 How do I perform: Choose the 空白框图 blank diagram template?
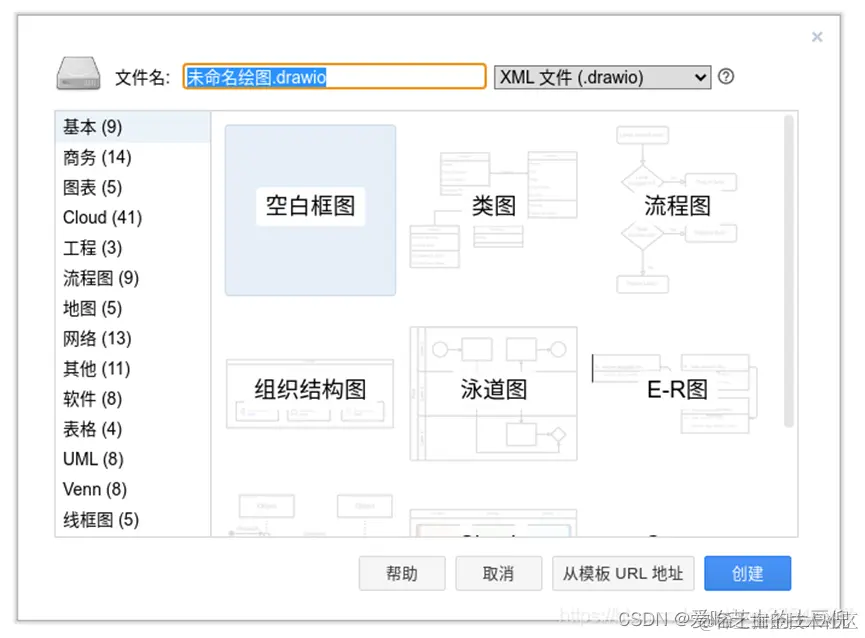coord(310,210)
